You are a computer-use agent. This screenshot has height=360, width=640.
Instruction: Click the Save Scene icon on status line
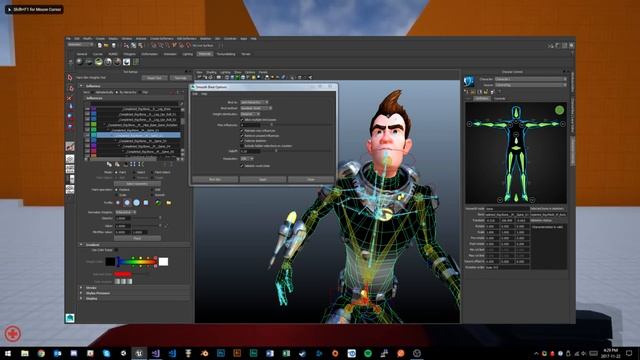tap(113, 45)
